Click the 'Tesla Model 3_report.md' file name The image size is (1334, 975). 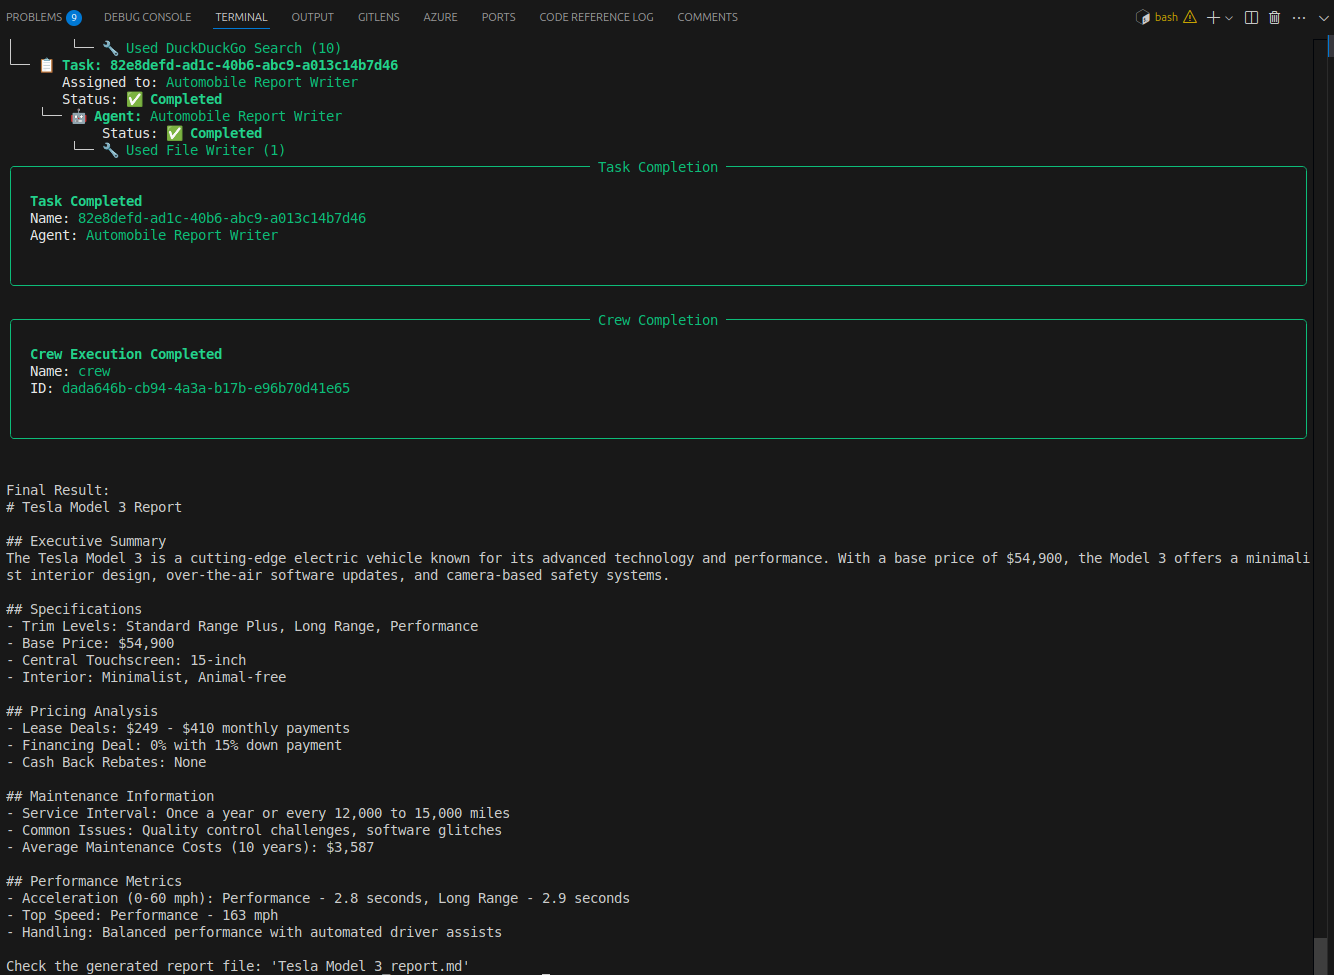[370, 966]
